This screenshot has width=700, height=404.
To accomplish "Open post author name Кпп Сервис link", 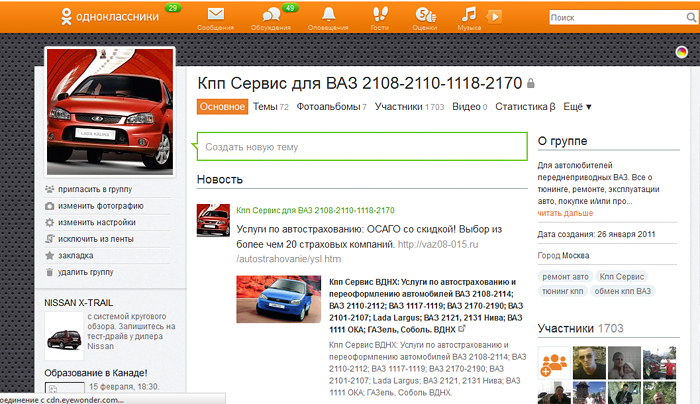I will pyautogui.click(x=315, y=210).
